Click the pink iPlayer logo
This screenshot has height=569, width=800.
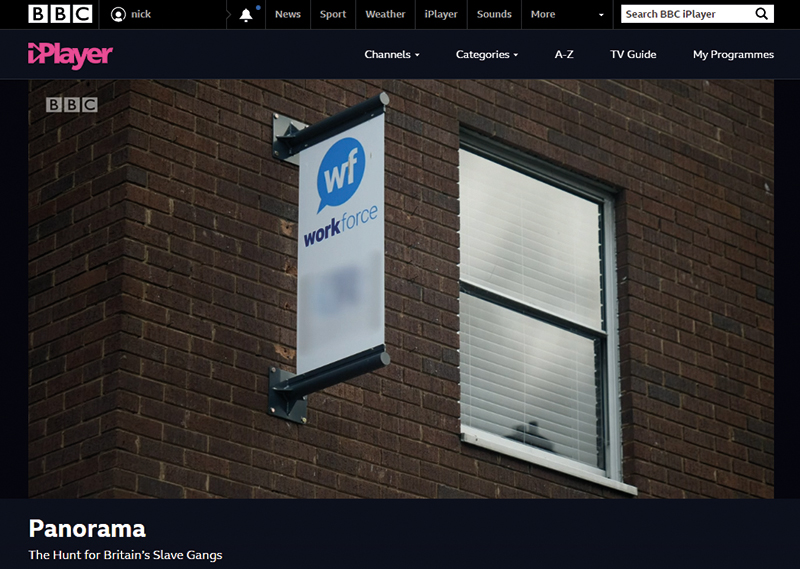70,55
